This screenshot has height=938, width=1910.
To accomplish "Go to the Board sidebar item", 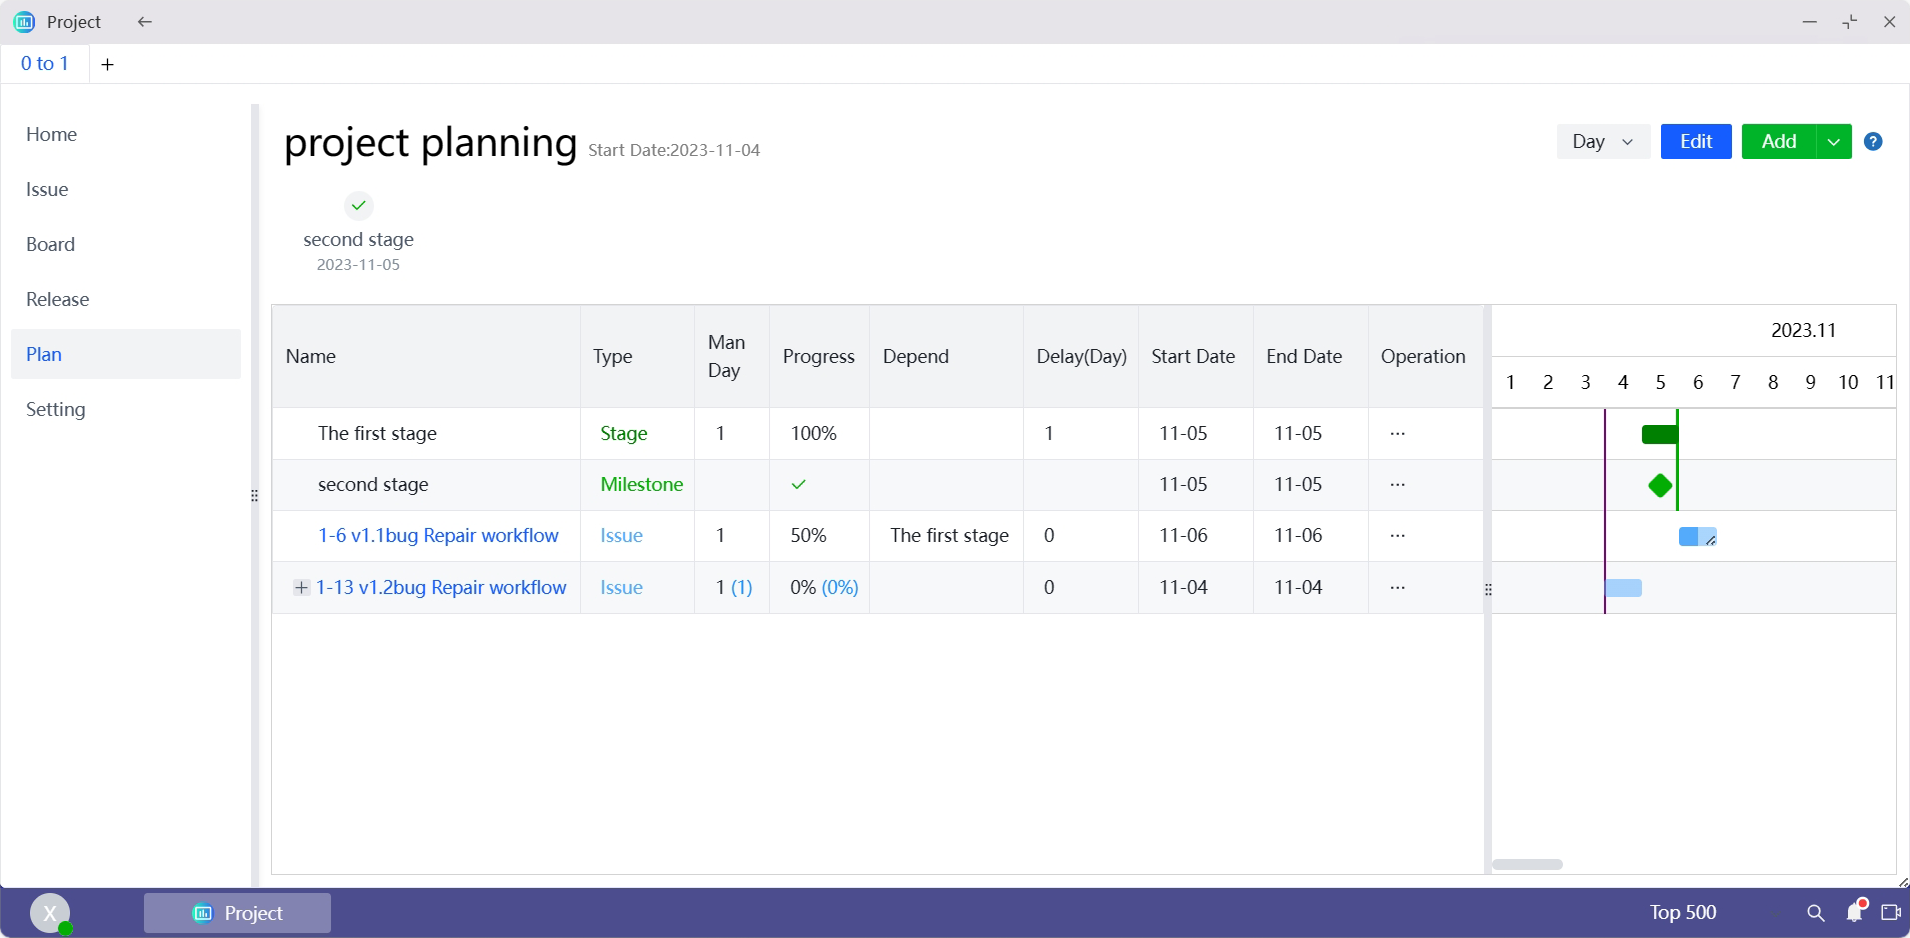I will [x=51, y=245].
